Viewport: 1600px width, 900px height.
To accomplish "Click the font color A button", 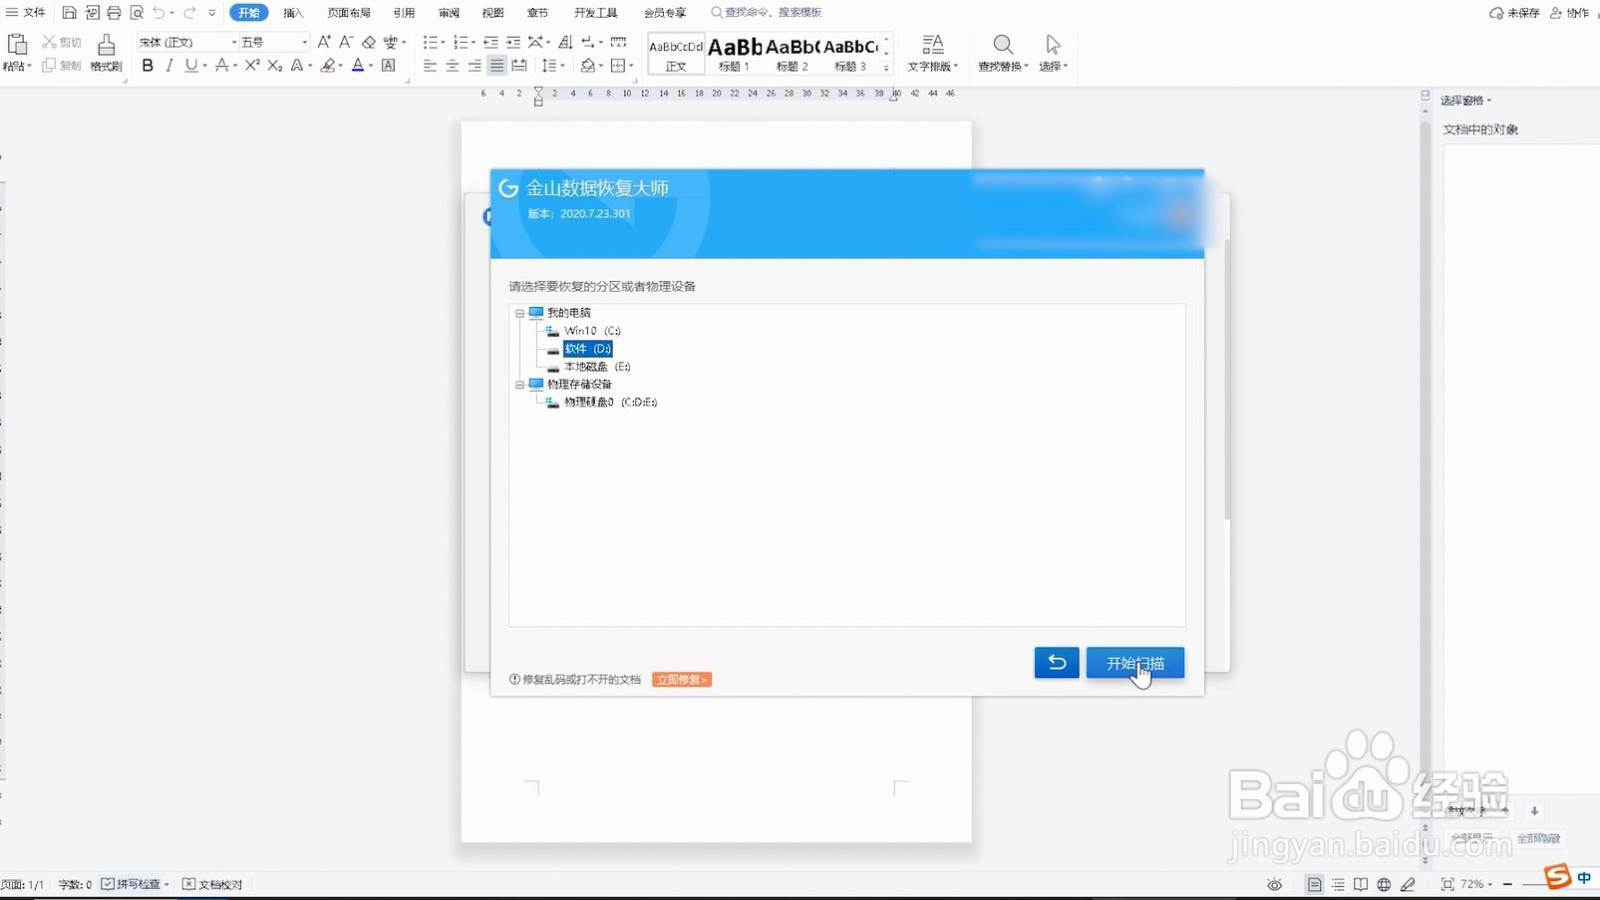I will coord(358,65).
